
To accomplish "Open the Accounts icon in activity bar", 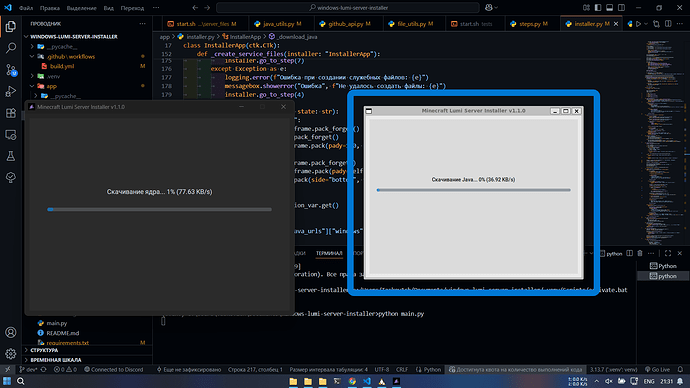I will point(11,333).
